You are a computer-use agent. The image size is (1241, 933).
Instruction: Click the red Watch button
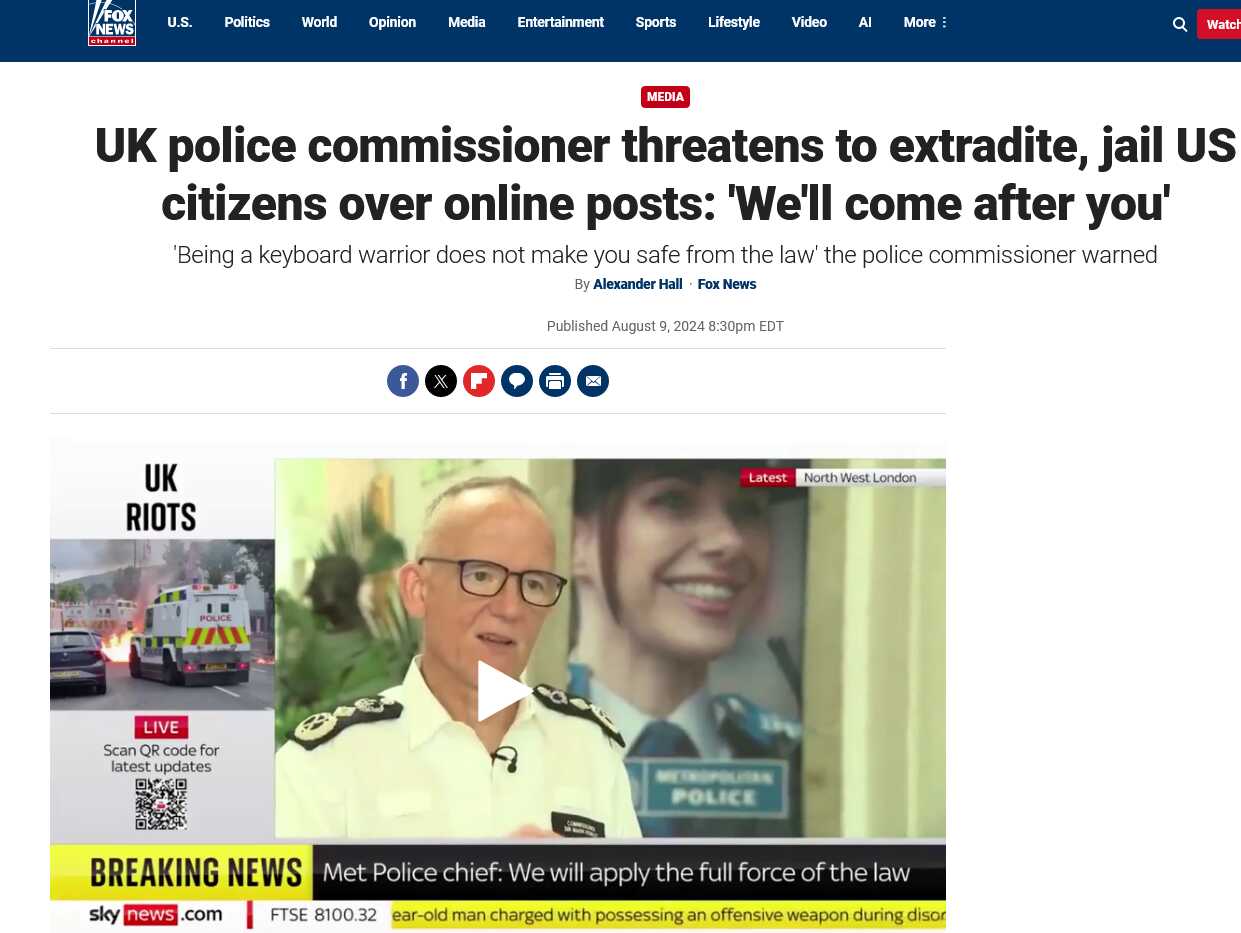1219,24
